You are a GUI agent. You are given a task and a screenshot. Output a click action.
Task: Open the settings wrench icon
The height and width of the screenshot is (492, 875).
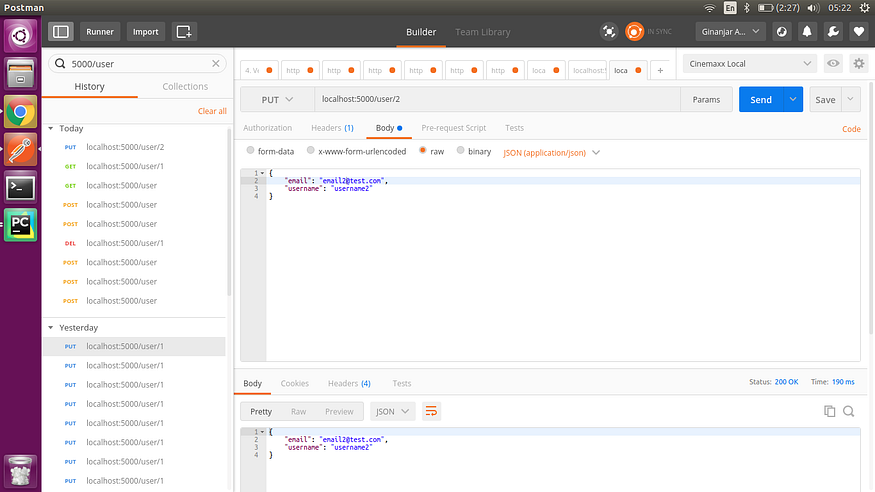[x=833, y=32]
